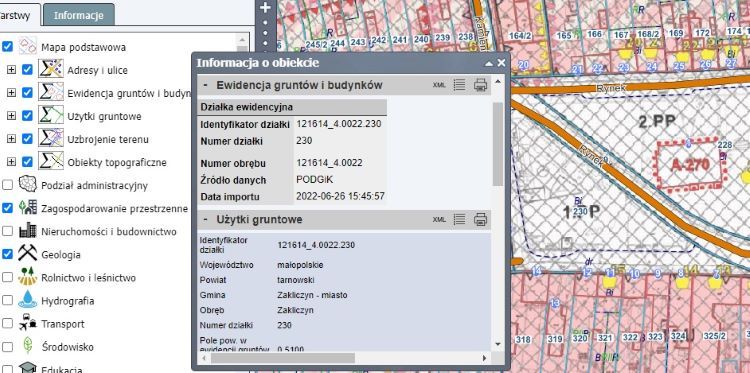Zoom in with the map plus button
The height and width of the screenshot is (373, 750).
click(265, 7)
